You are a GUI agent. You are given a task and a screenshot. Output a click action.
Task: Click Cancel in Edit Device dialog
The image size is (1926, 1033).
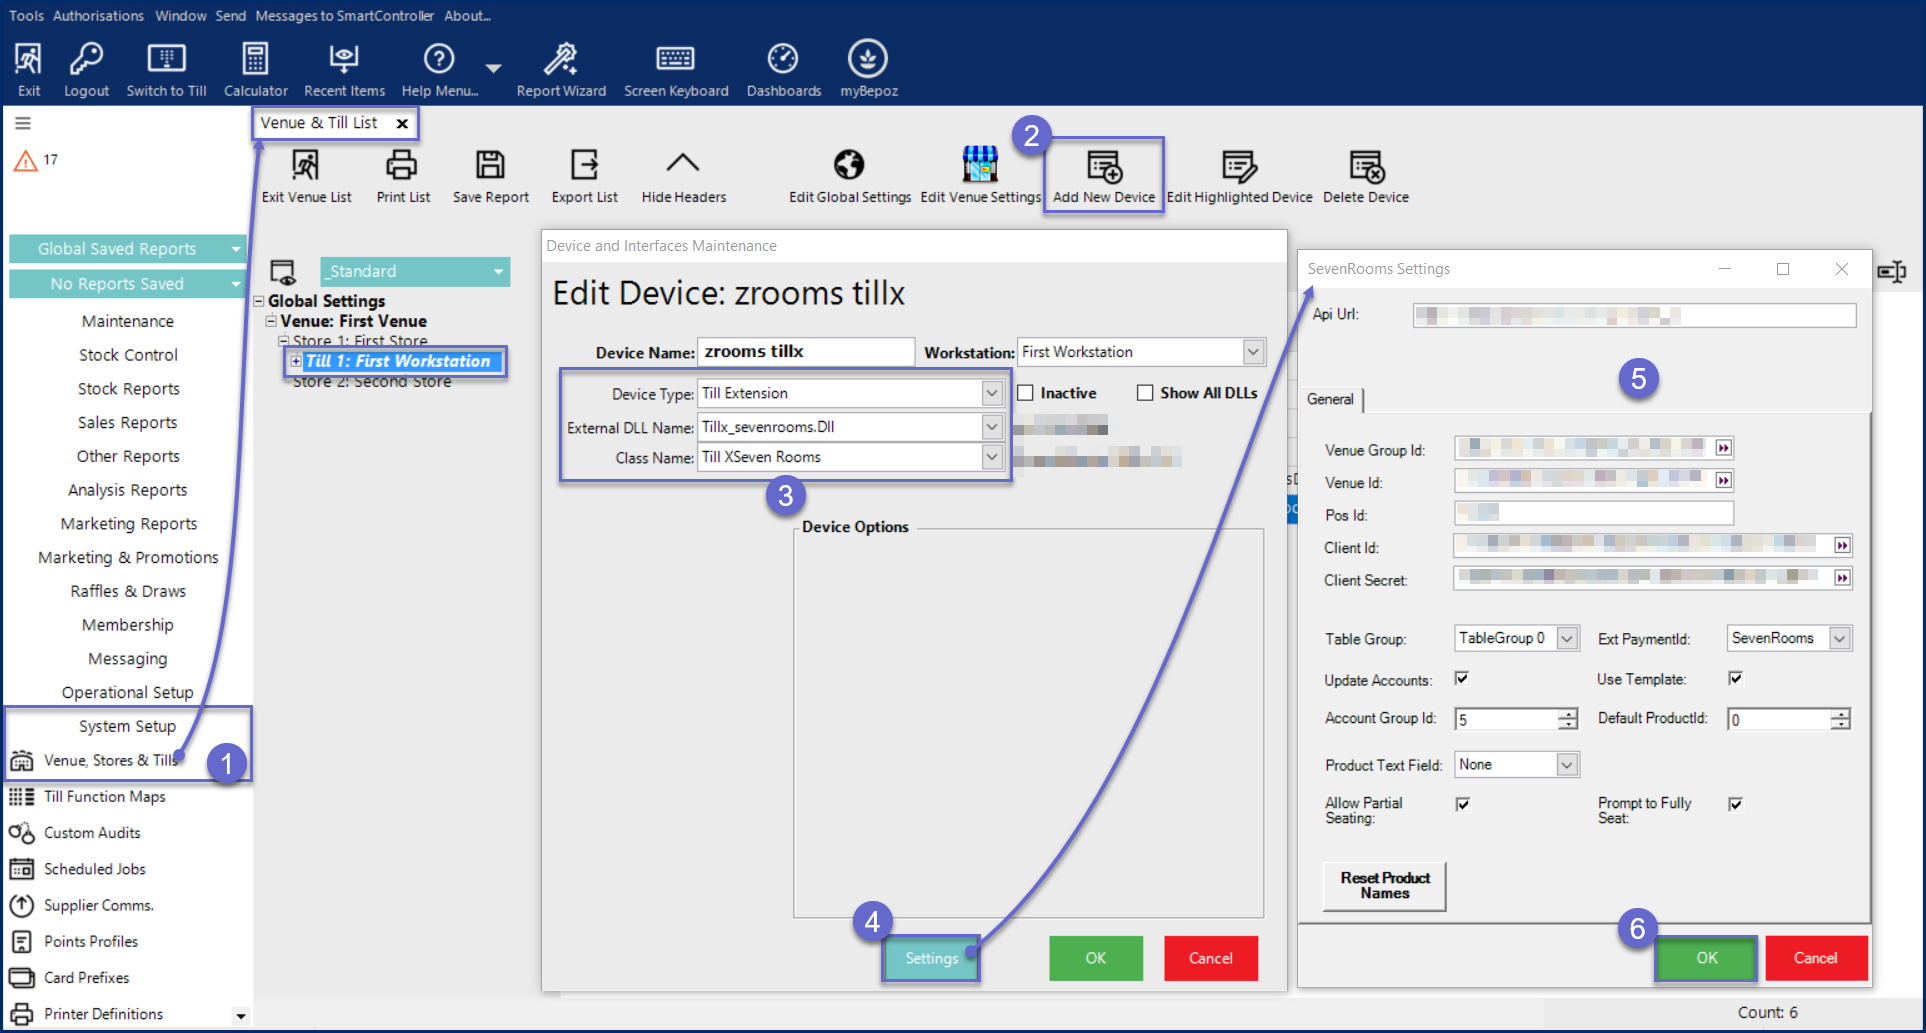[1210, 958]
